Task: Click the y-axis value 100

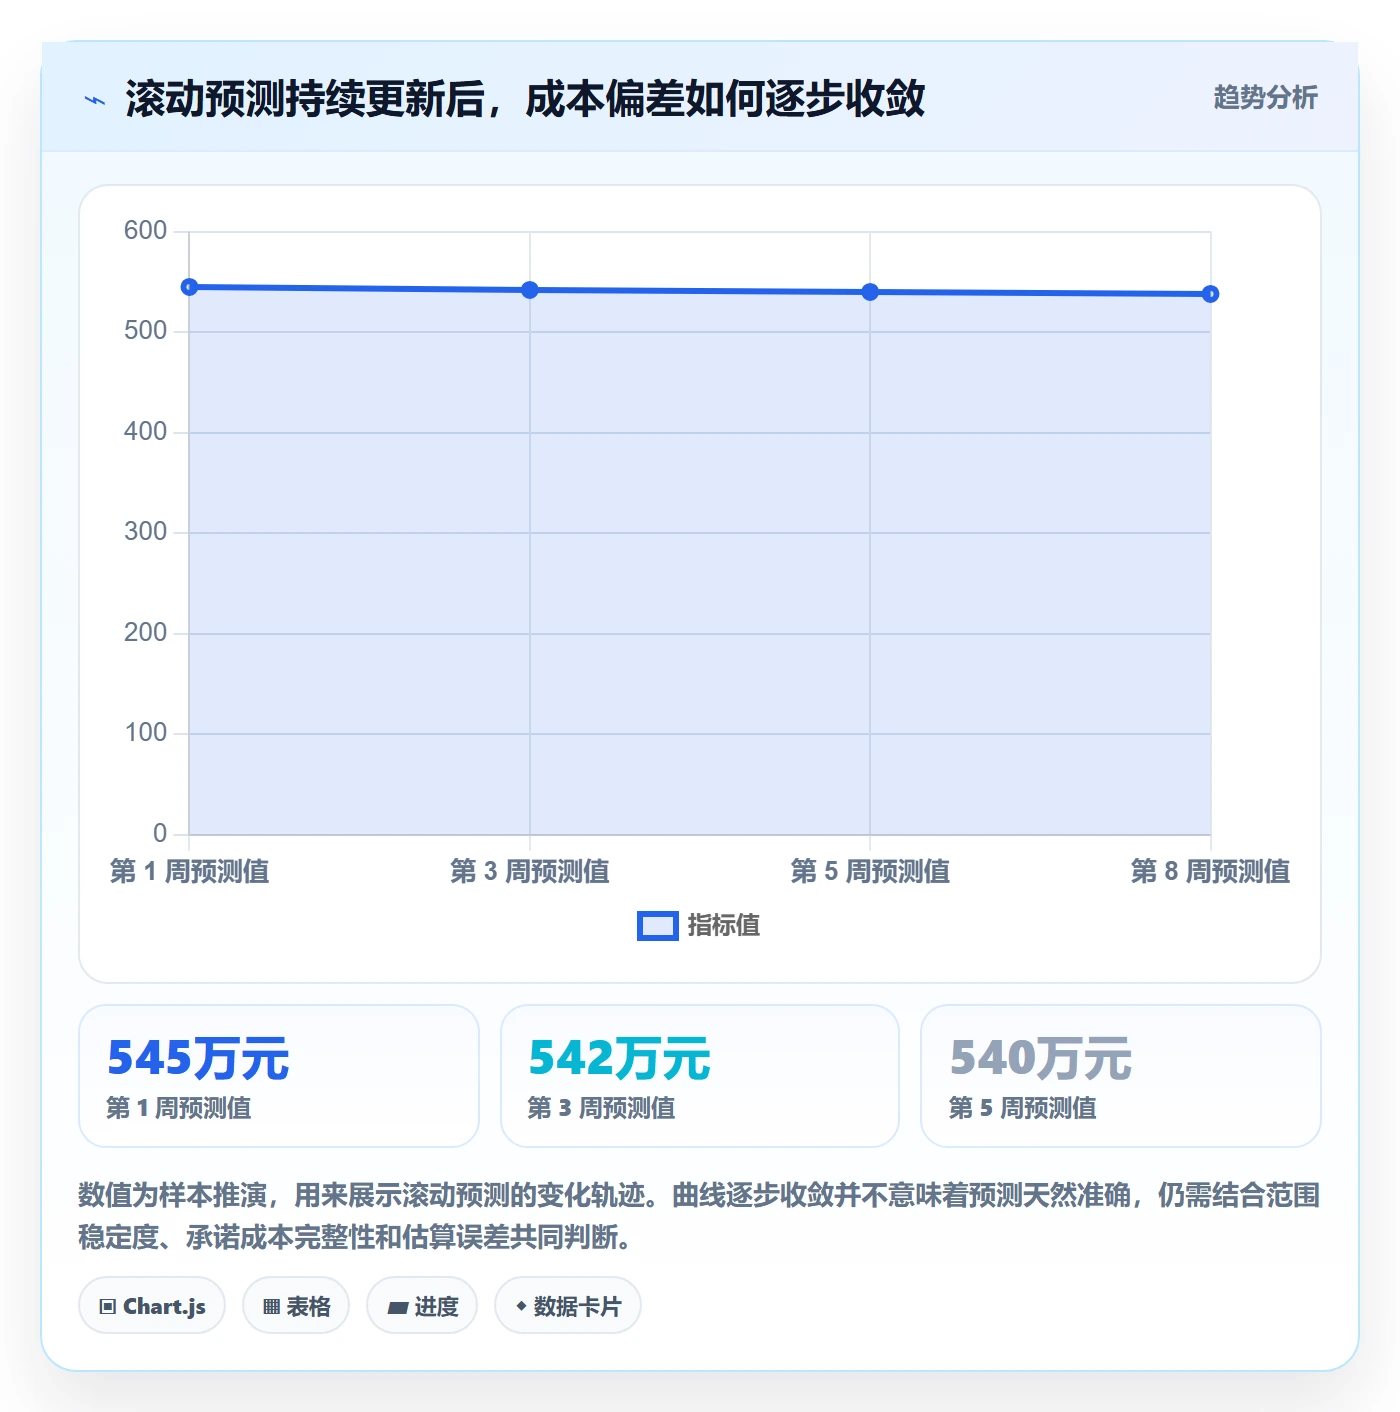Action: (x=145, y=733)
